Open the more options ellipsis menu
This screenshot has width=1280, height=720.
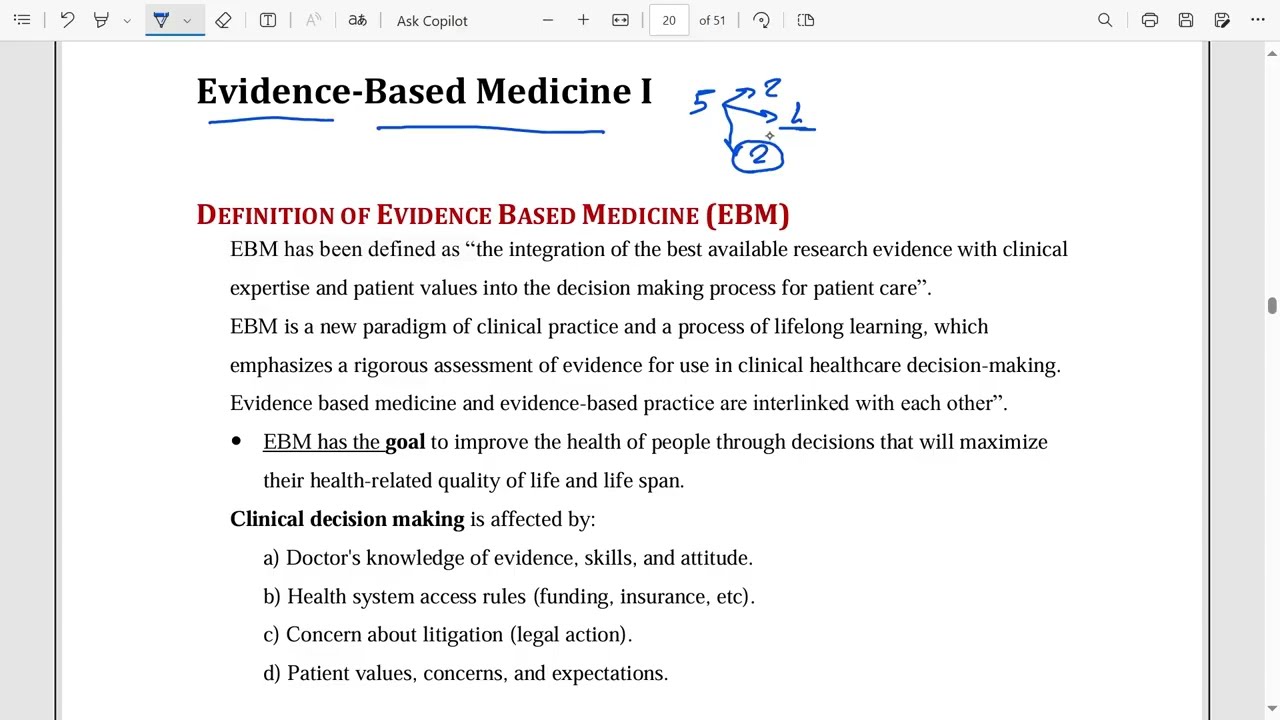coord(1258,20)
